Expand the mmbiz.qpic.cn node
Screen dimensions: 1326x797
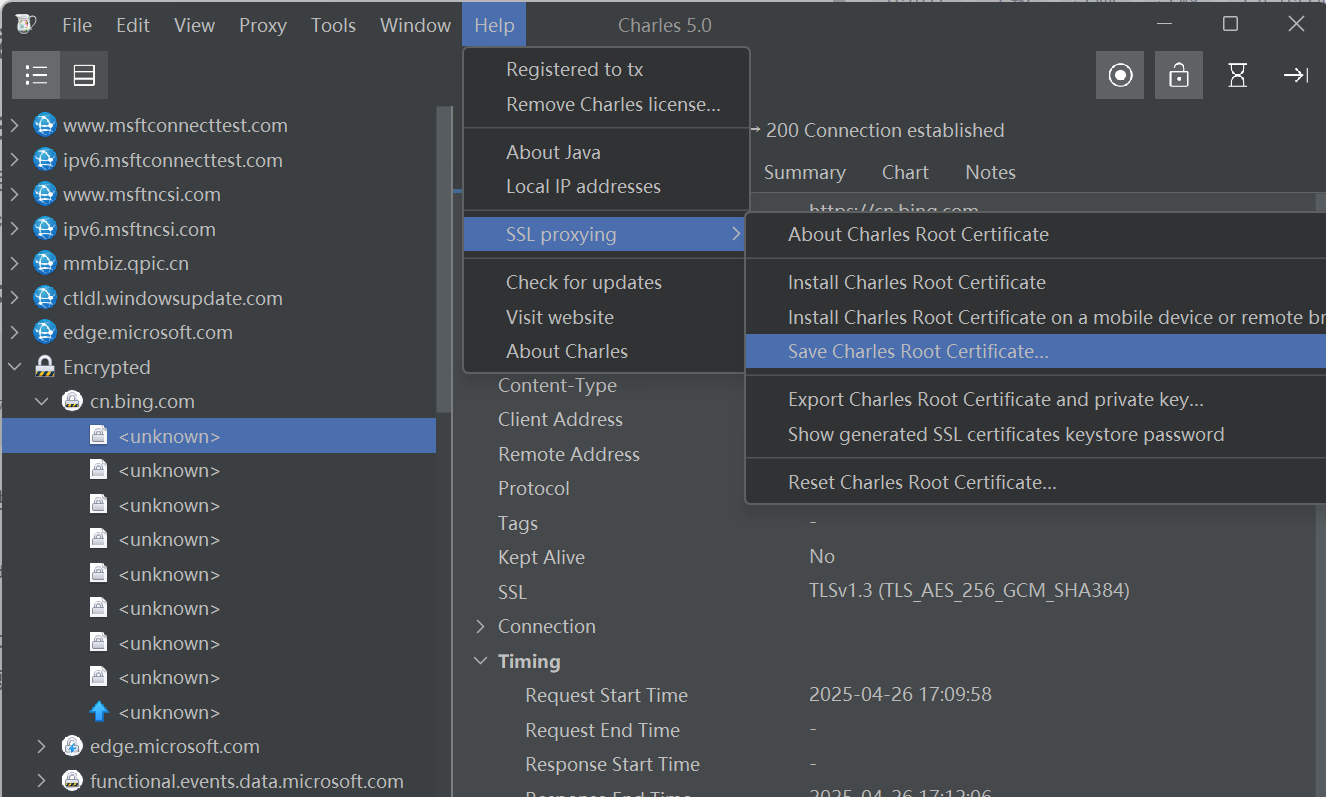click(14, 263)
